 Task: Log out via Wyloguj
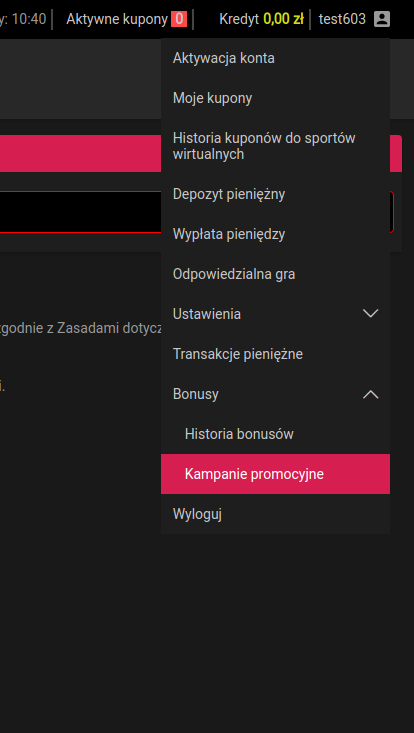pos(275,514)
